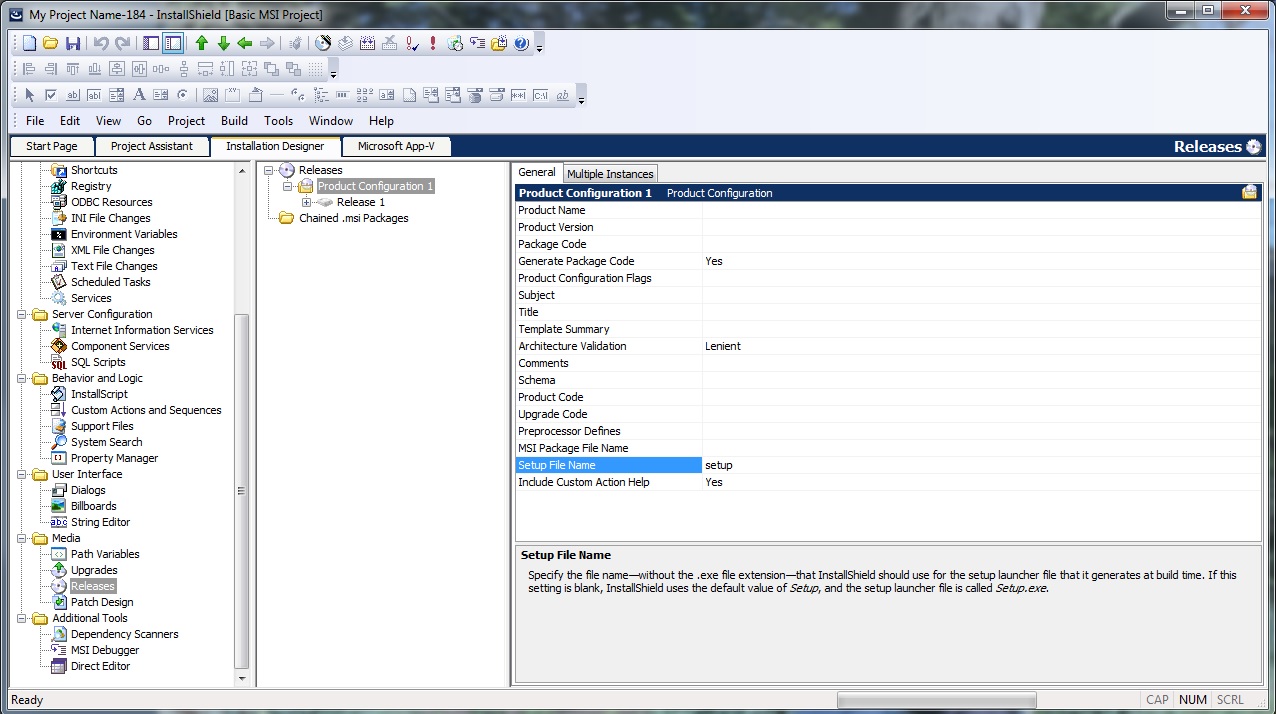Click the Releases disc icon in header
Screen dimensions: 1276x714
point(1254,146)
